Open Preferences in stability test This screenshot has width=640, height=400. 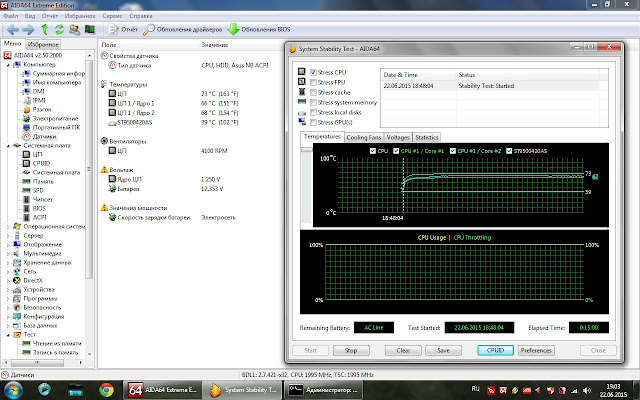click(x=536, y=350)
